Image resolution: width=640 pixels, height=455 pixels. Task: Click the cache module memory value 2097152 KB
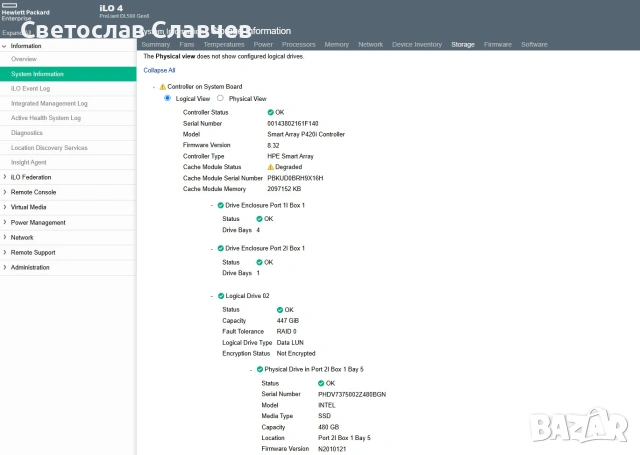pyautogui.click(x=284, y=189)
